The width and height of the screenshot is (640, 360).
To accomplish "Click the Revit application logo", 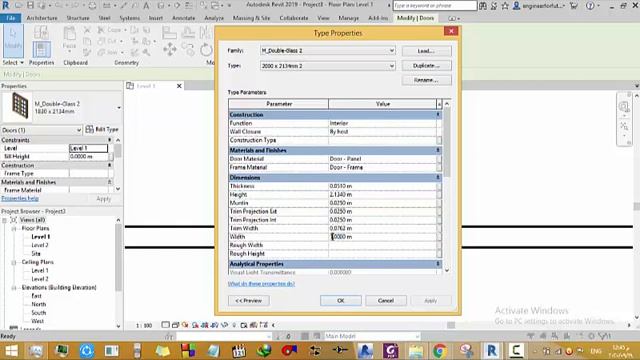I will coord(6,6).
